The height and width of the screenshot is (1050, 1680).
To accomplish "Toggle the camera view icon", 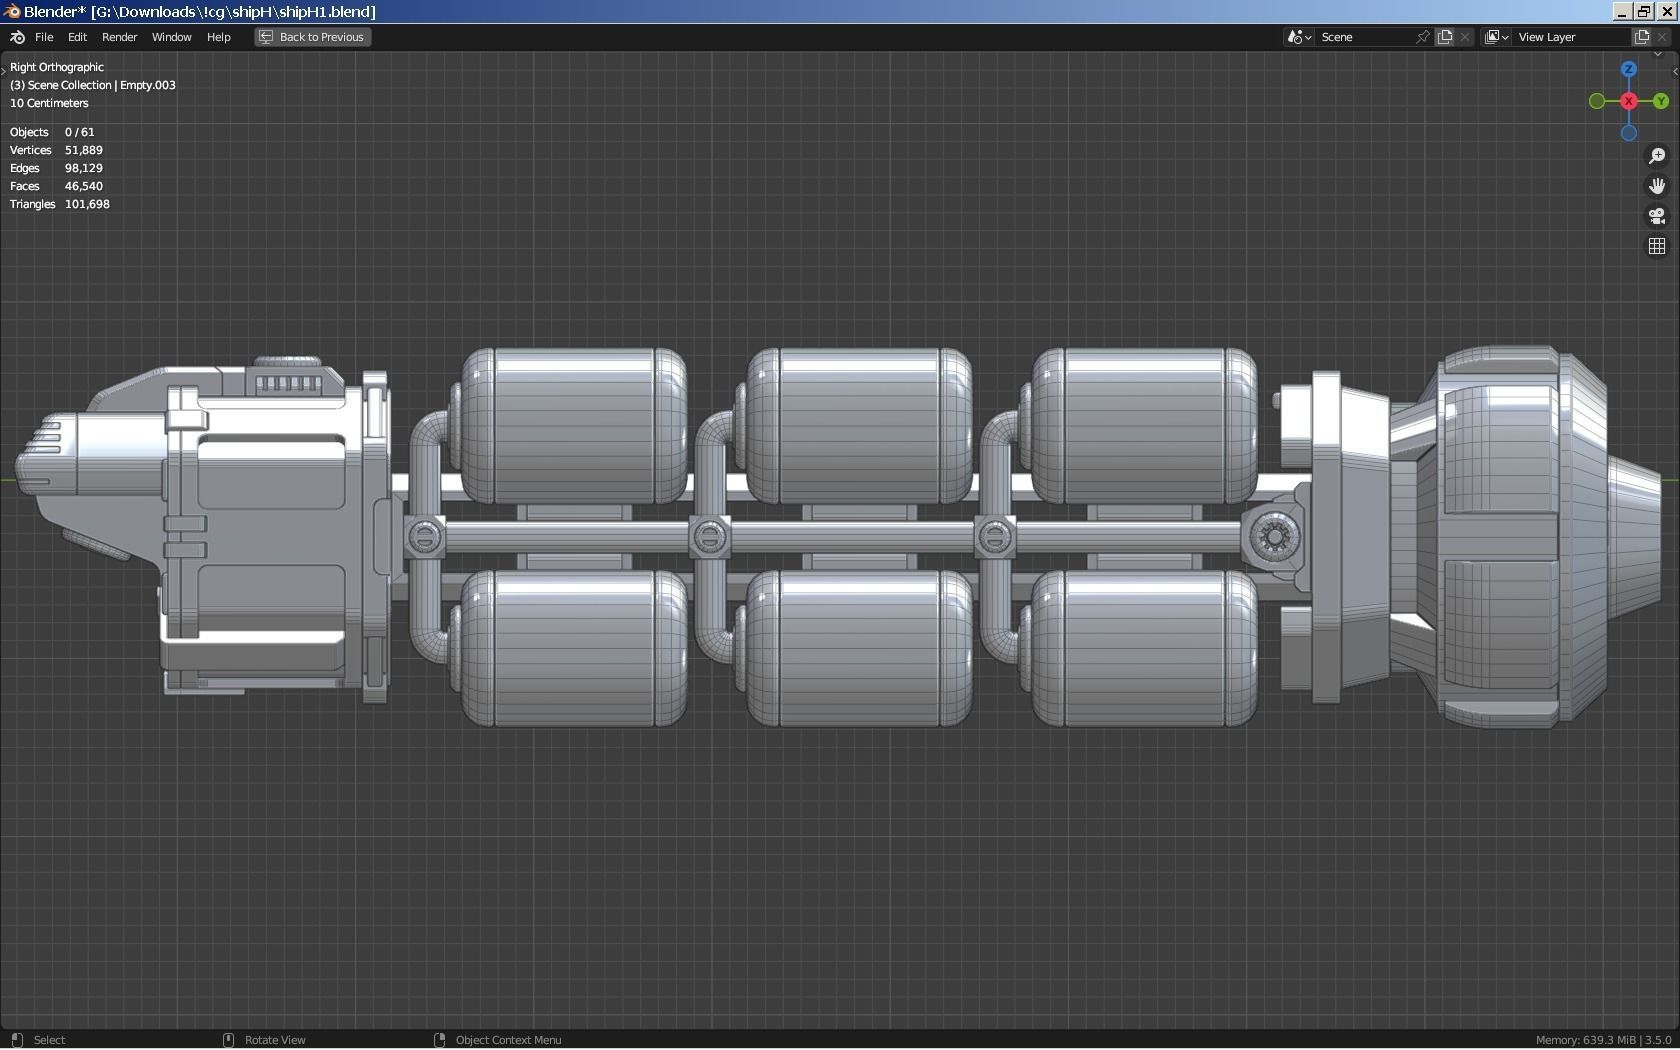I will coord(1658,216).
